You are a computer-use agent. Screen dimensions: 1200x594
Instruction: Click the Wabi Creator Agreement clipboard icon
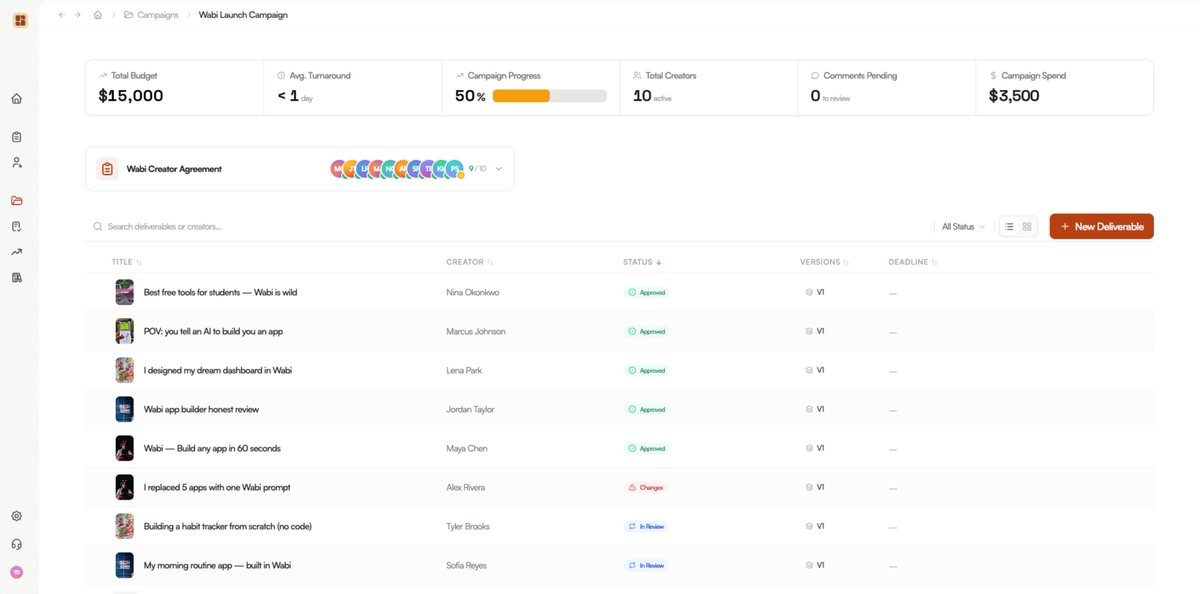pyautogui.click(x=107, y=169)
